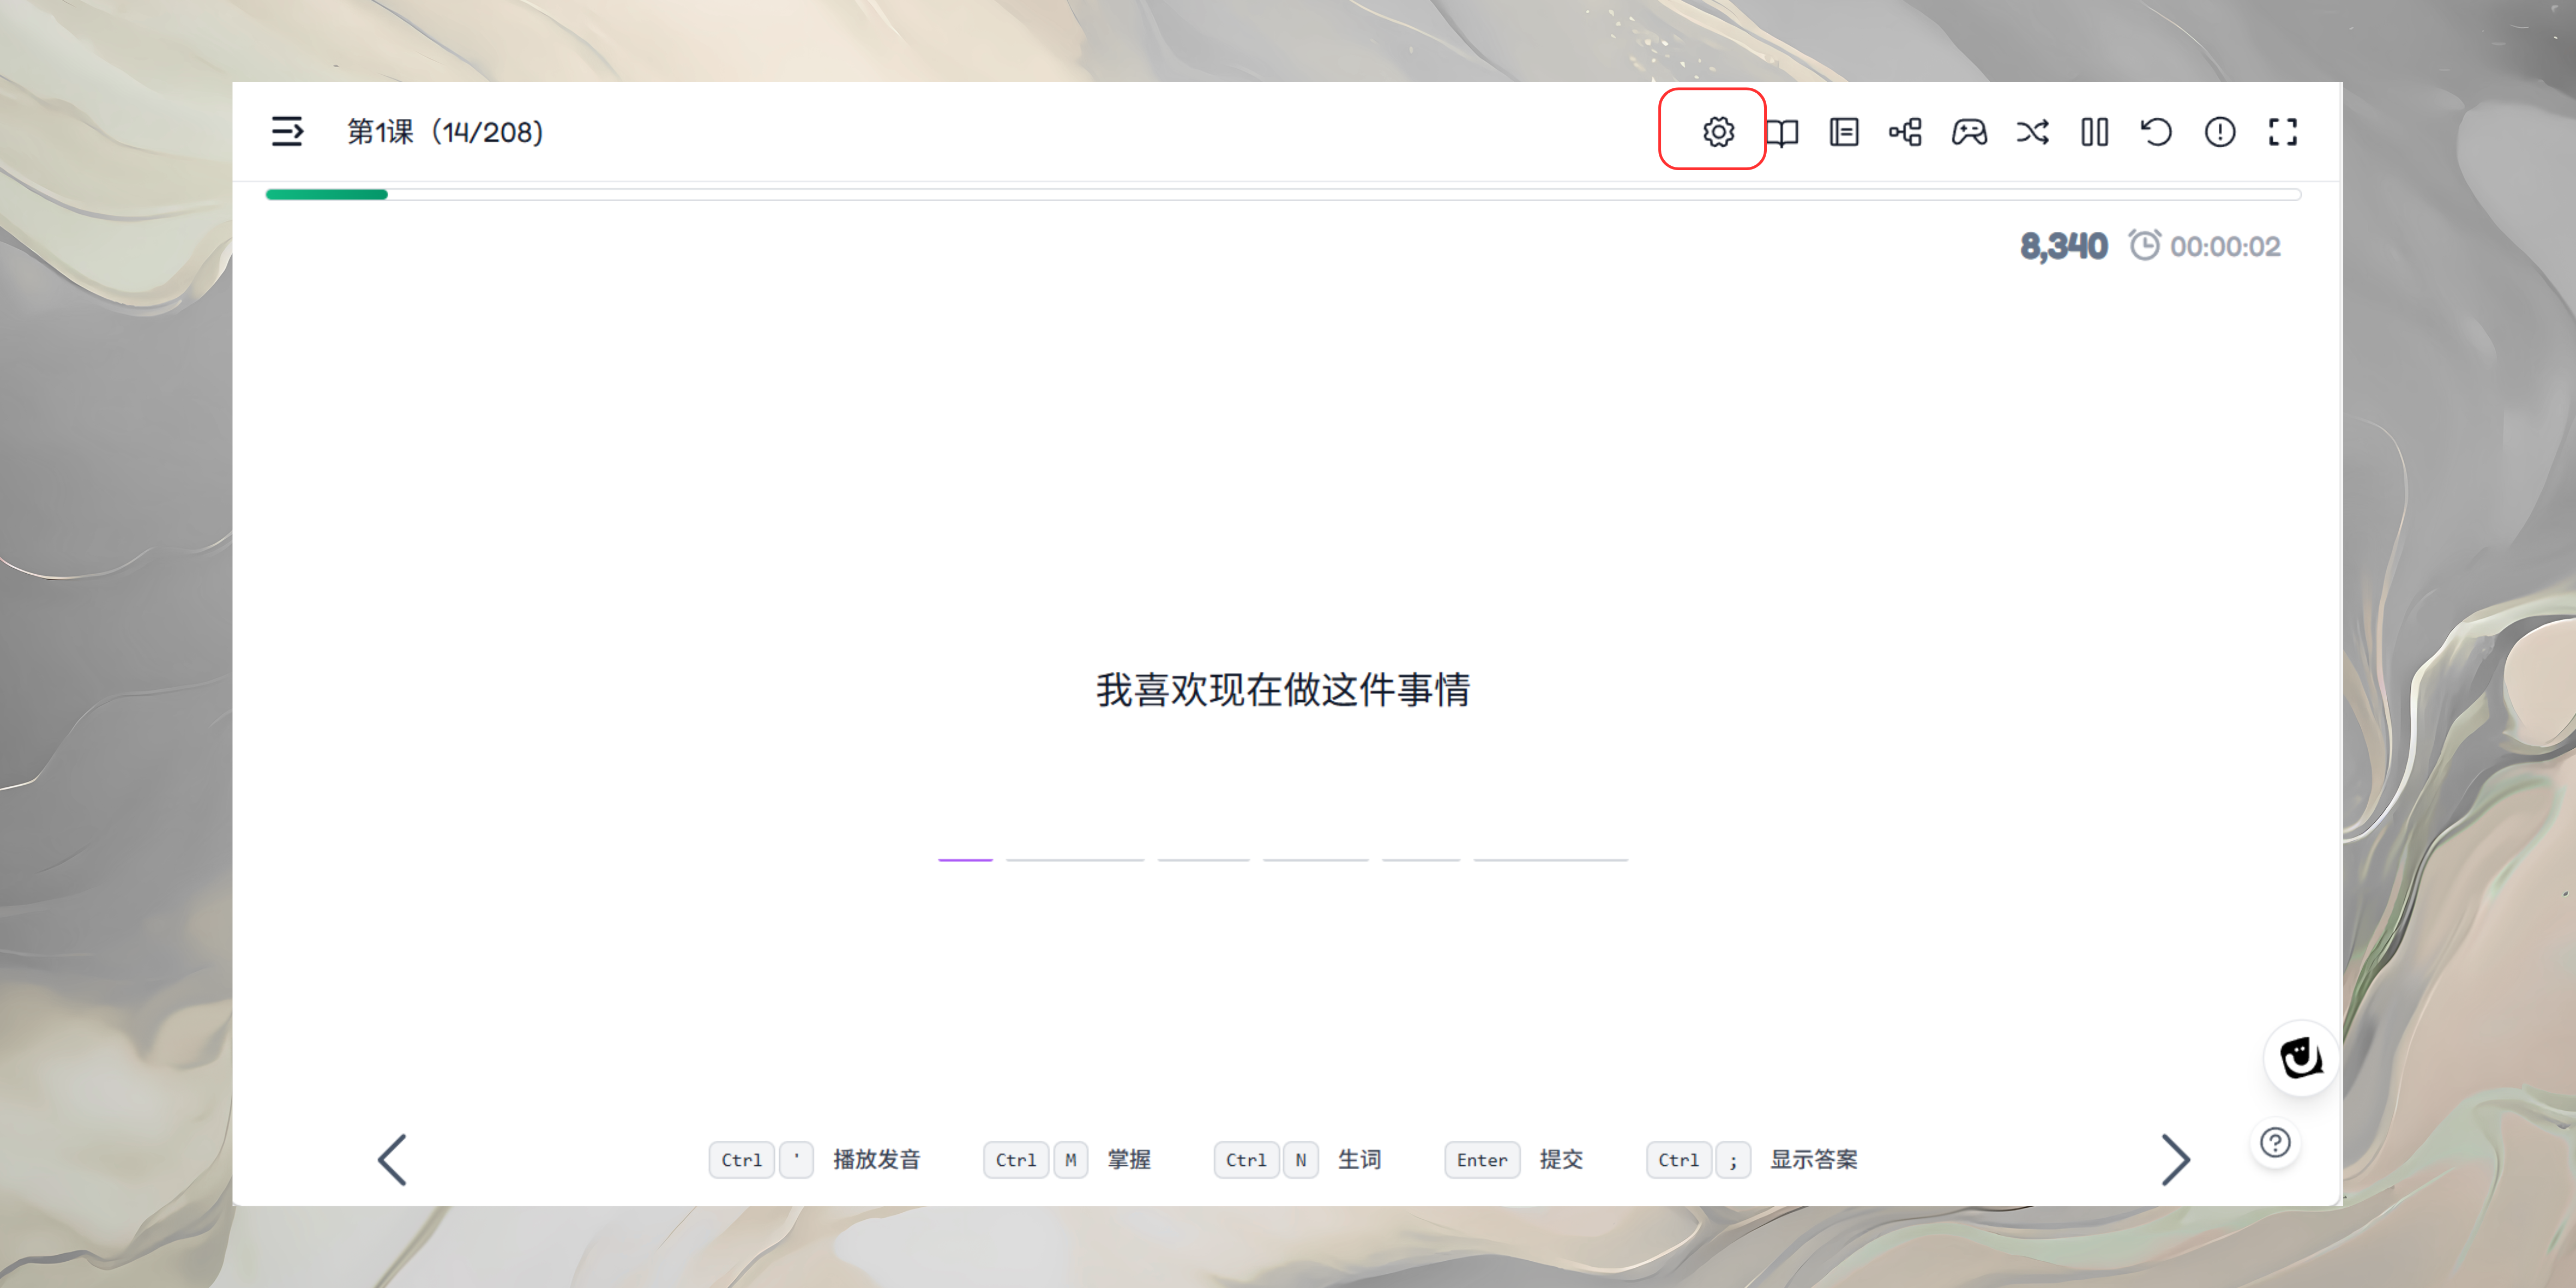The image size is (2576, 1288).
Task: Toggle fullscreen mode
Action: point(2282,132)
